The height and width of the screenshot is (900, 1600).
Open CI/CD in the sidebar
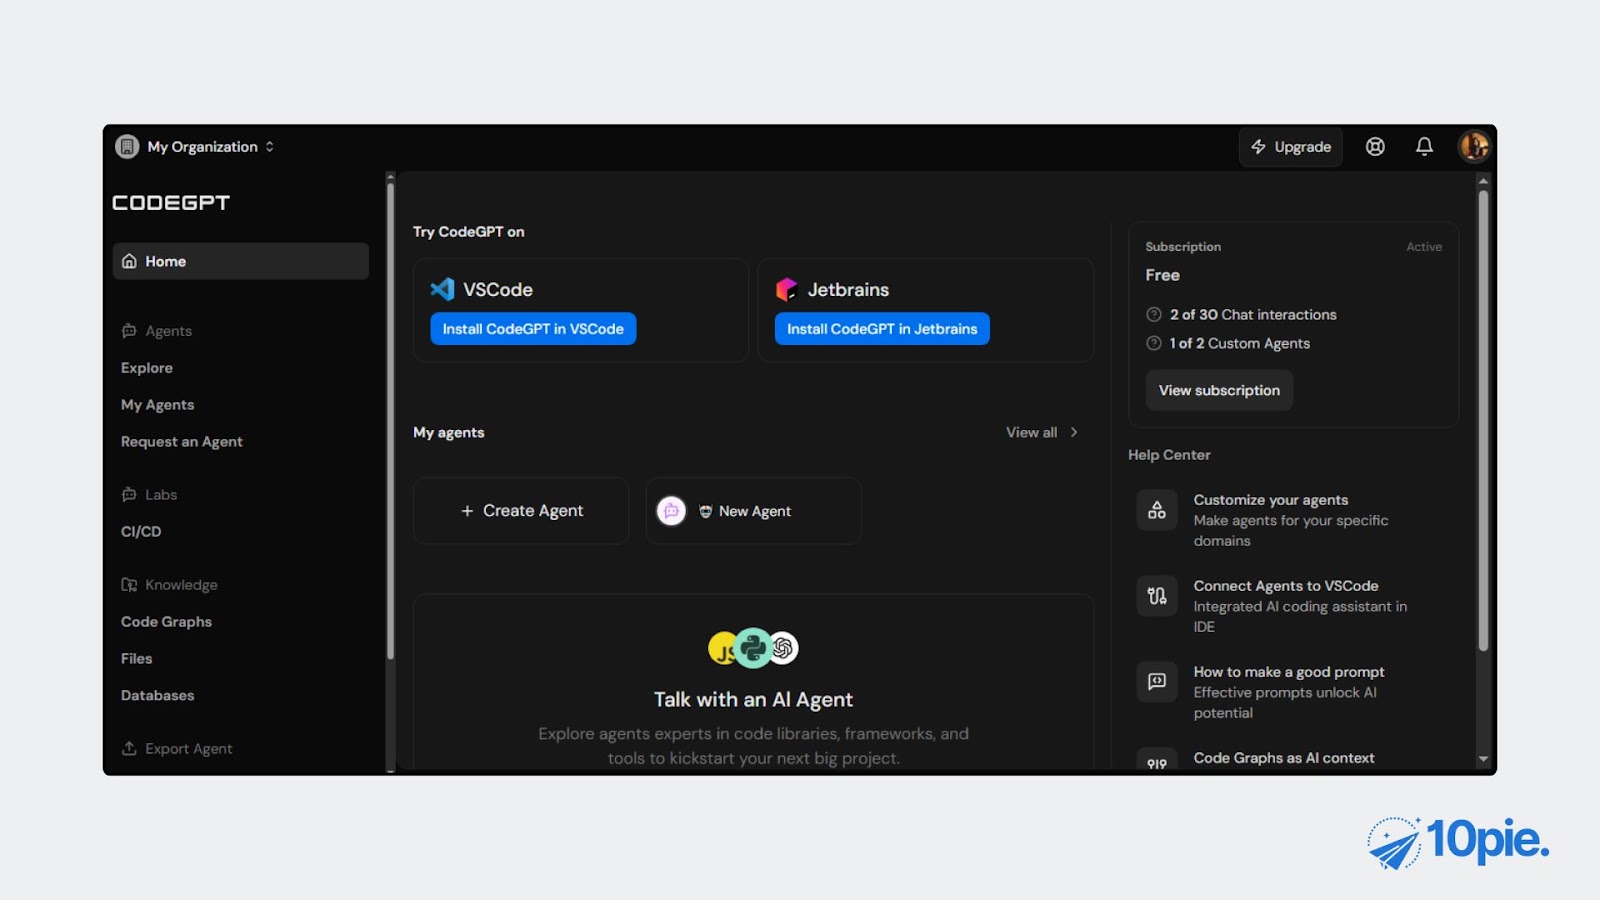(x=141, y=532)
